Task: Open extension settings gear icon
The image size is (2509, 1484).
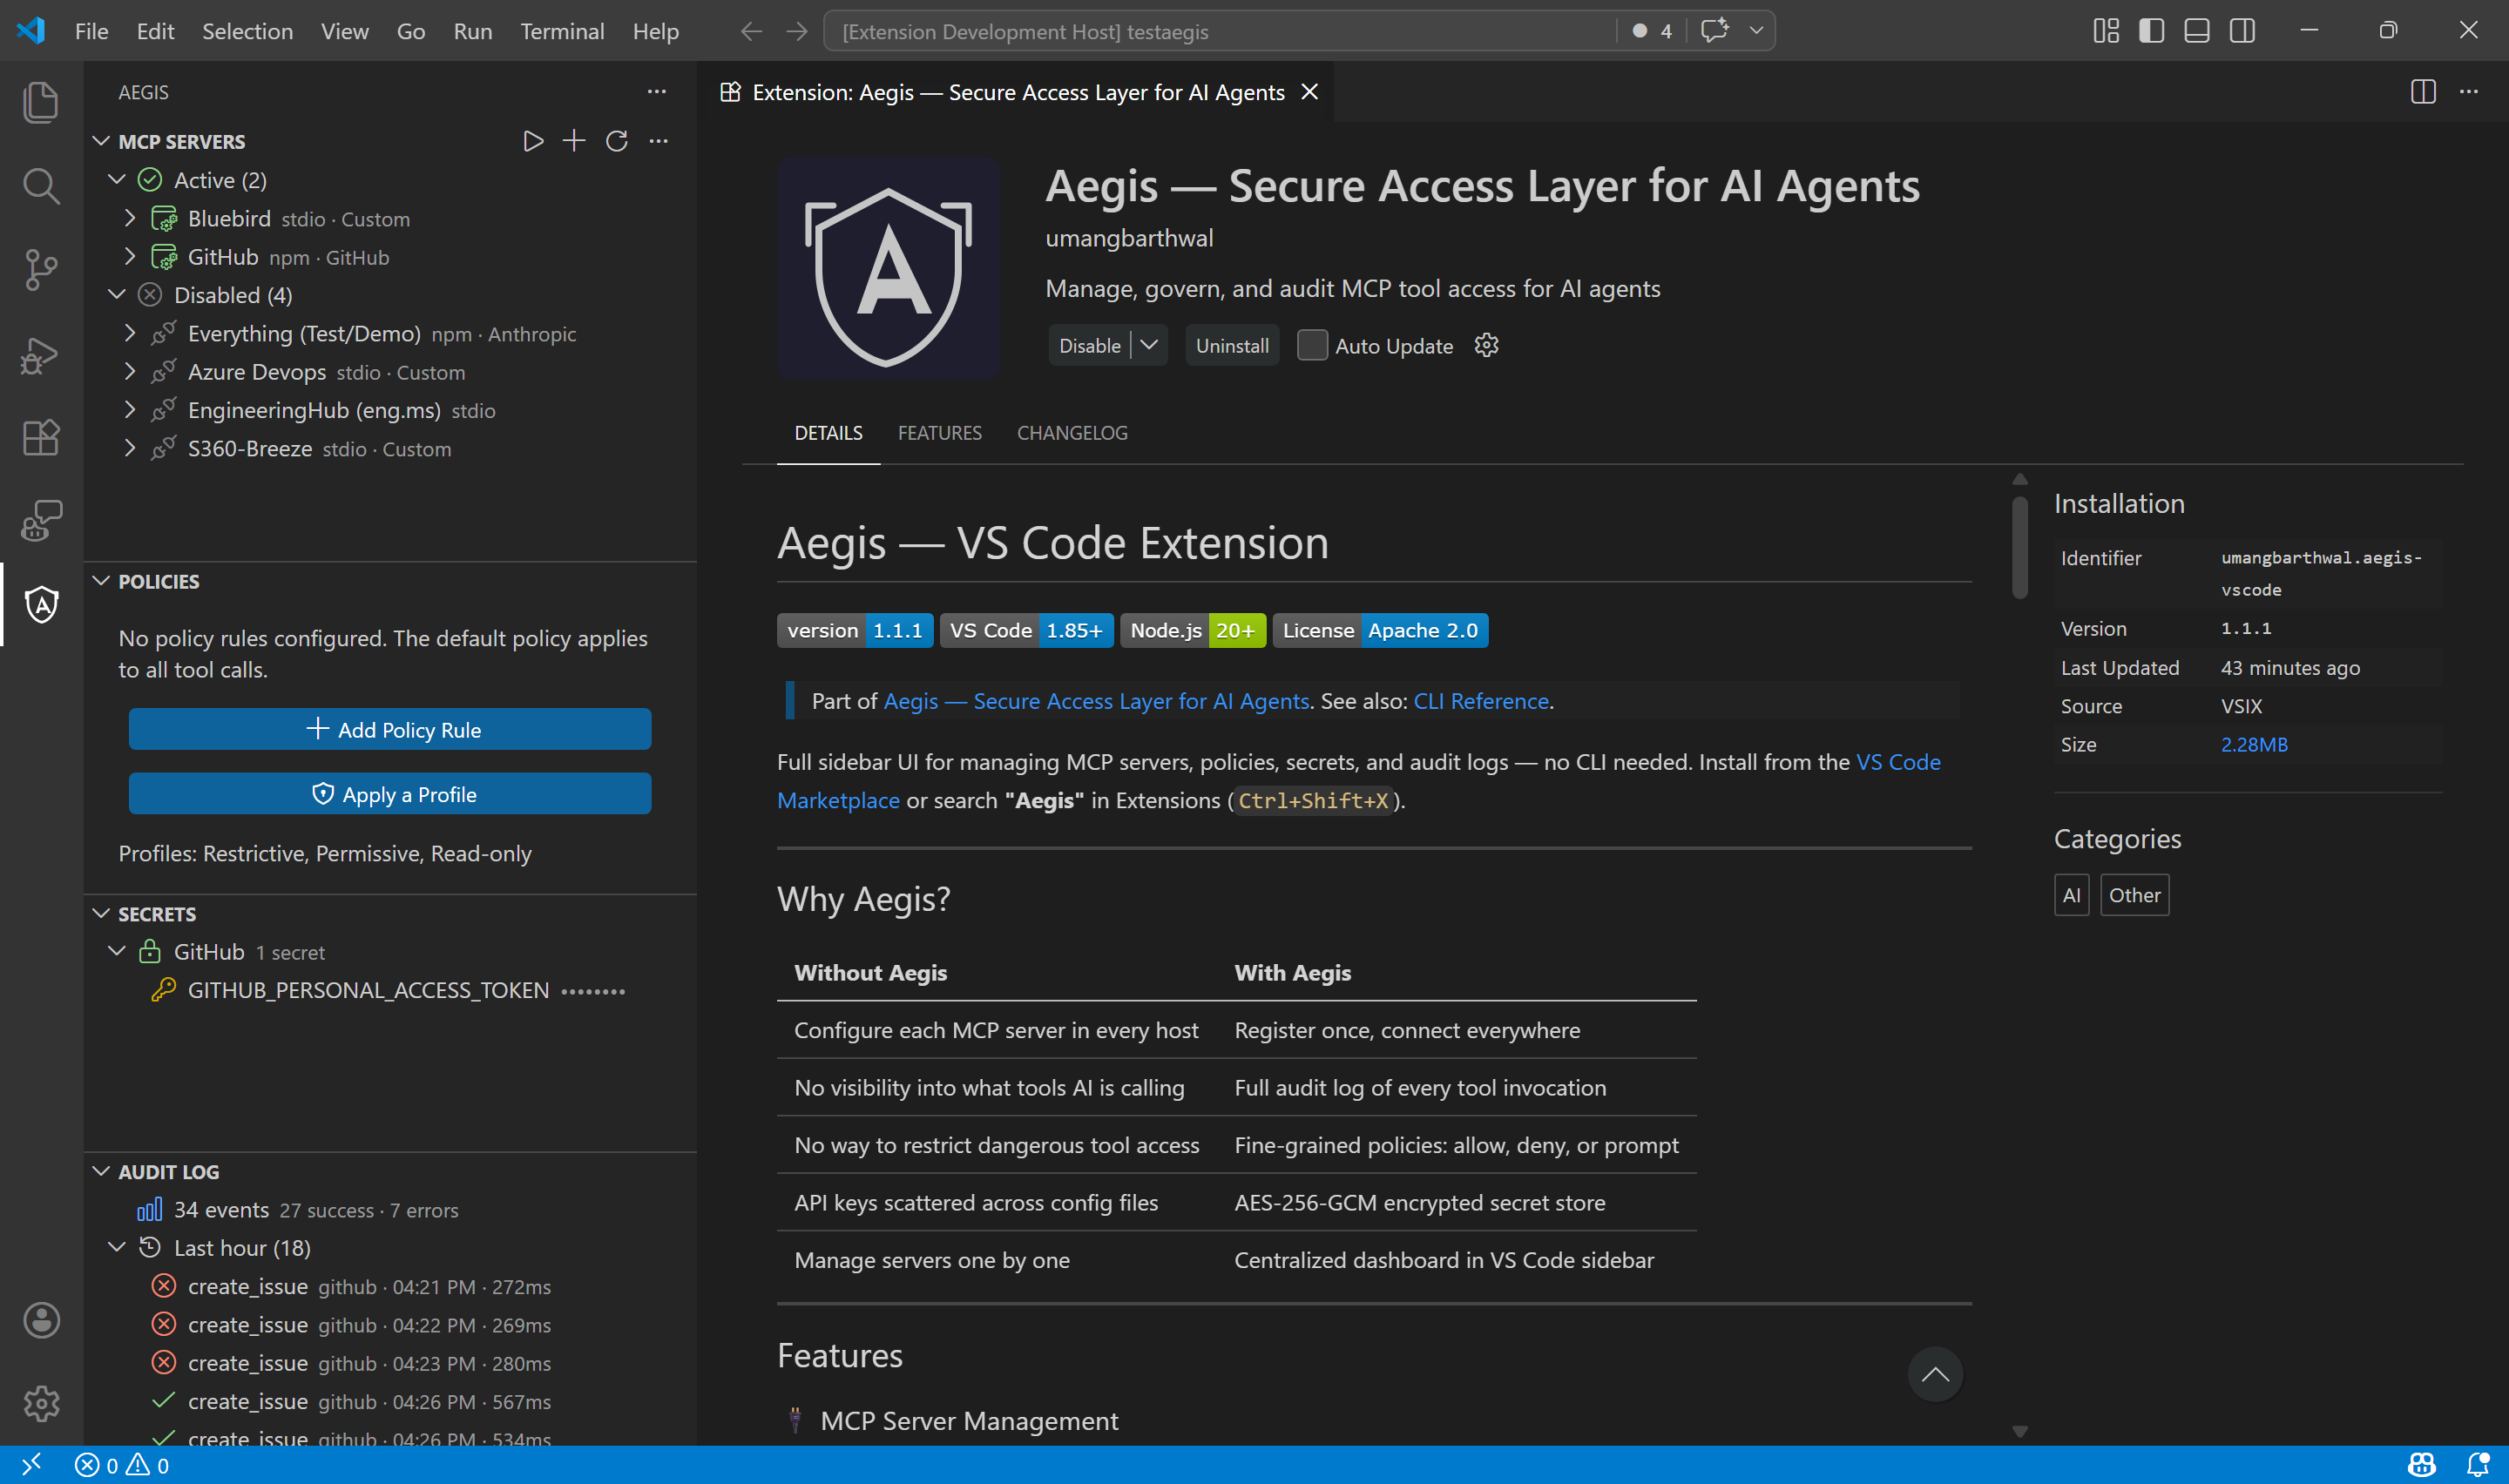Action: [1487, 346]
